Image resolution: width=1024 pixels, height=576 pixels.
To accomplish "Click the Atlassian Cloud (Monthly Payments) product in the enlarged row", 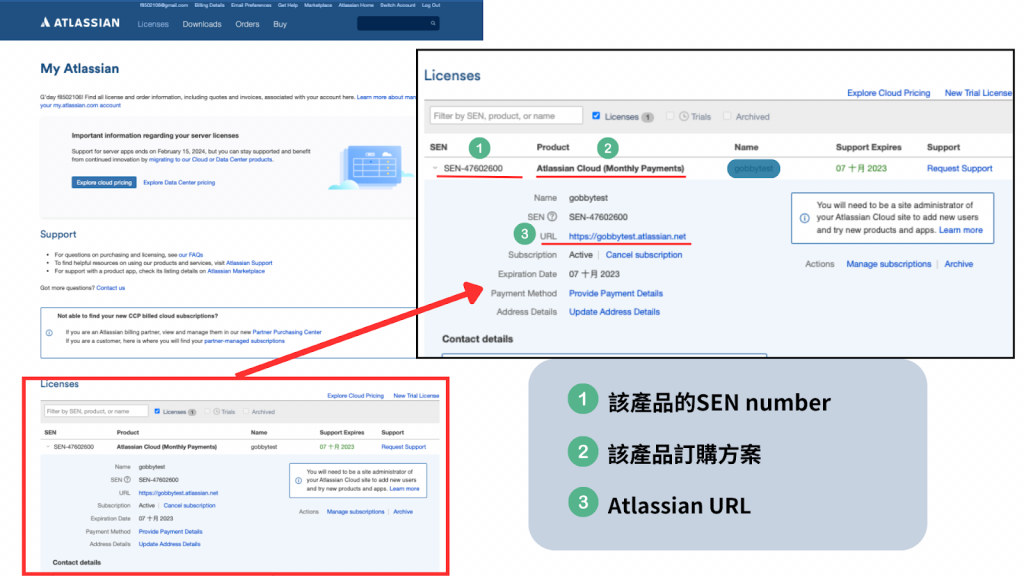I will [610, 168].
